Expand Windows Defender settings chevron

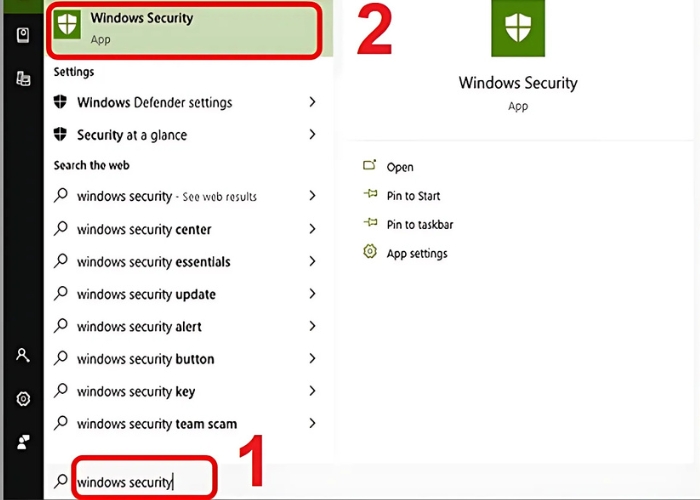313,102
